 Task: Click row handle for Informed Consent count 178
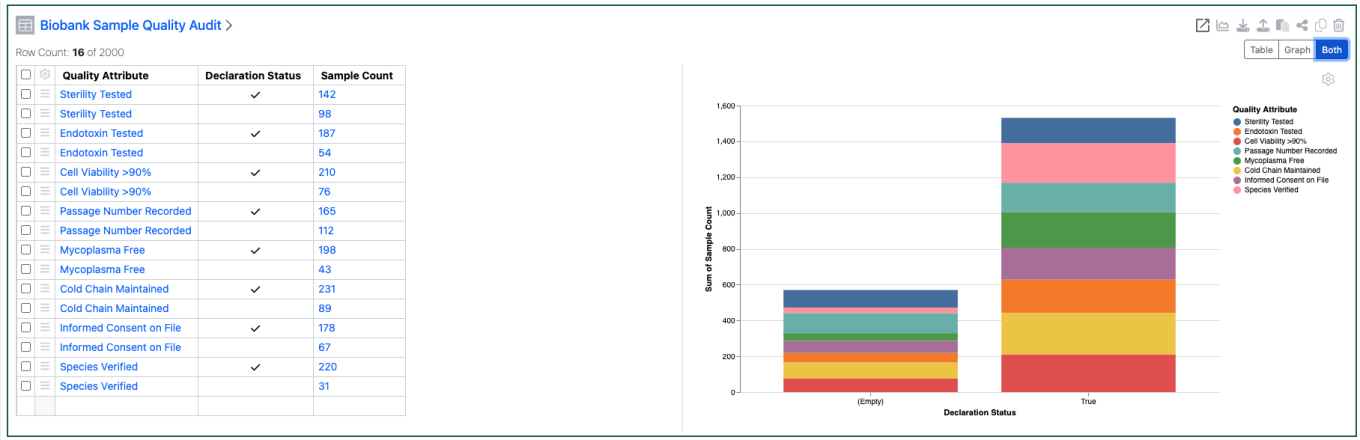click(x=45, y=328)
